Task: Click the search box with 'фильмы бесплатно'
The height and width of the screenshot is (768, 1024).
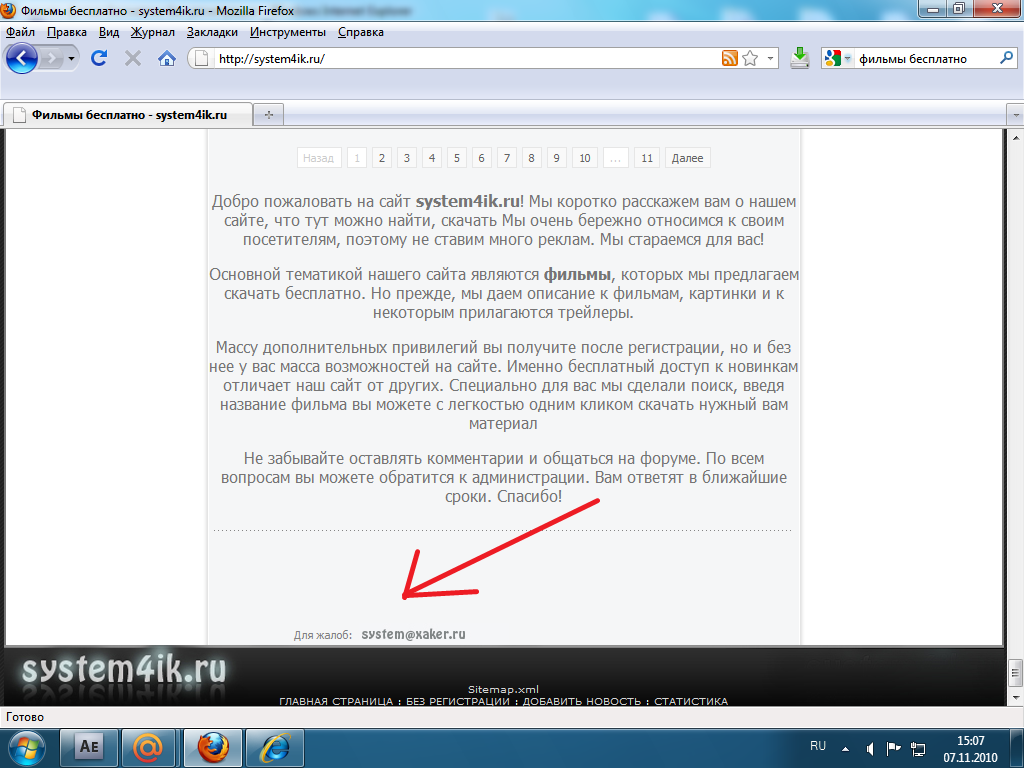Action: point(925,59)
